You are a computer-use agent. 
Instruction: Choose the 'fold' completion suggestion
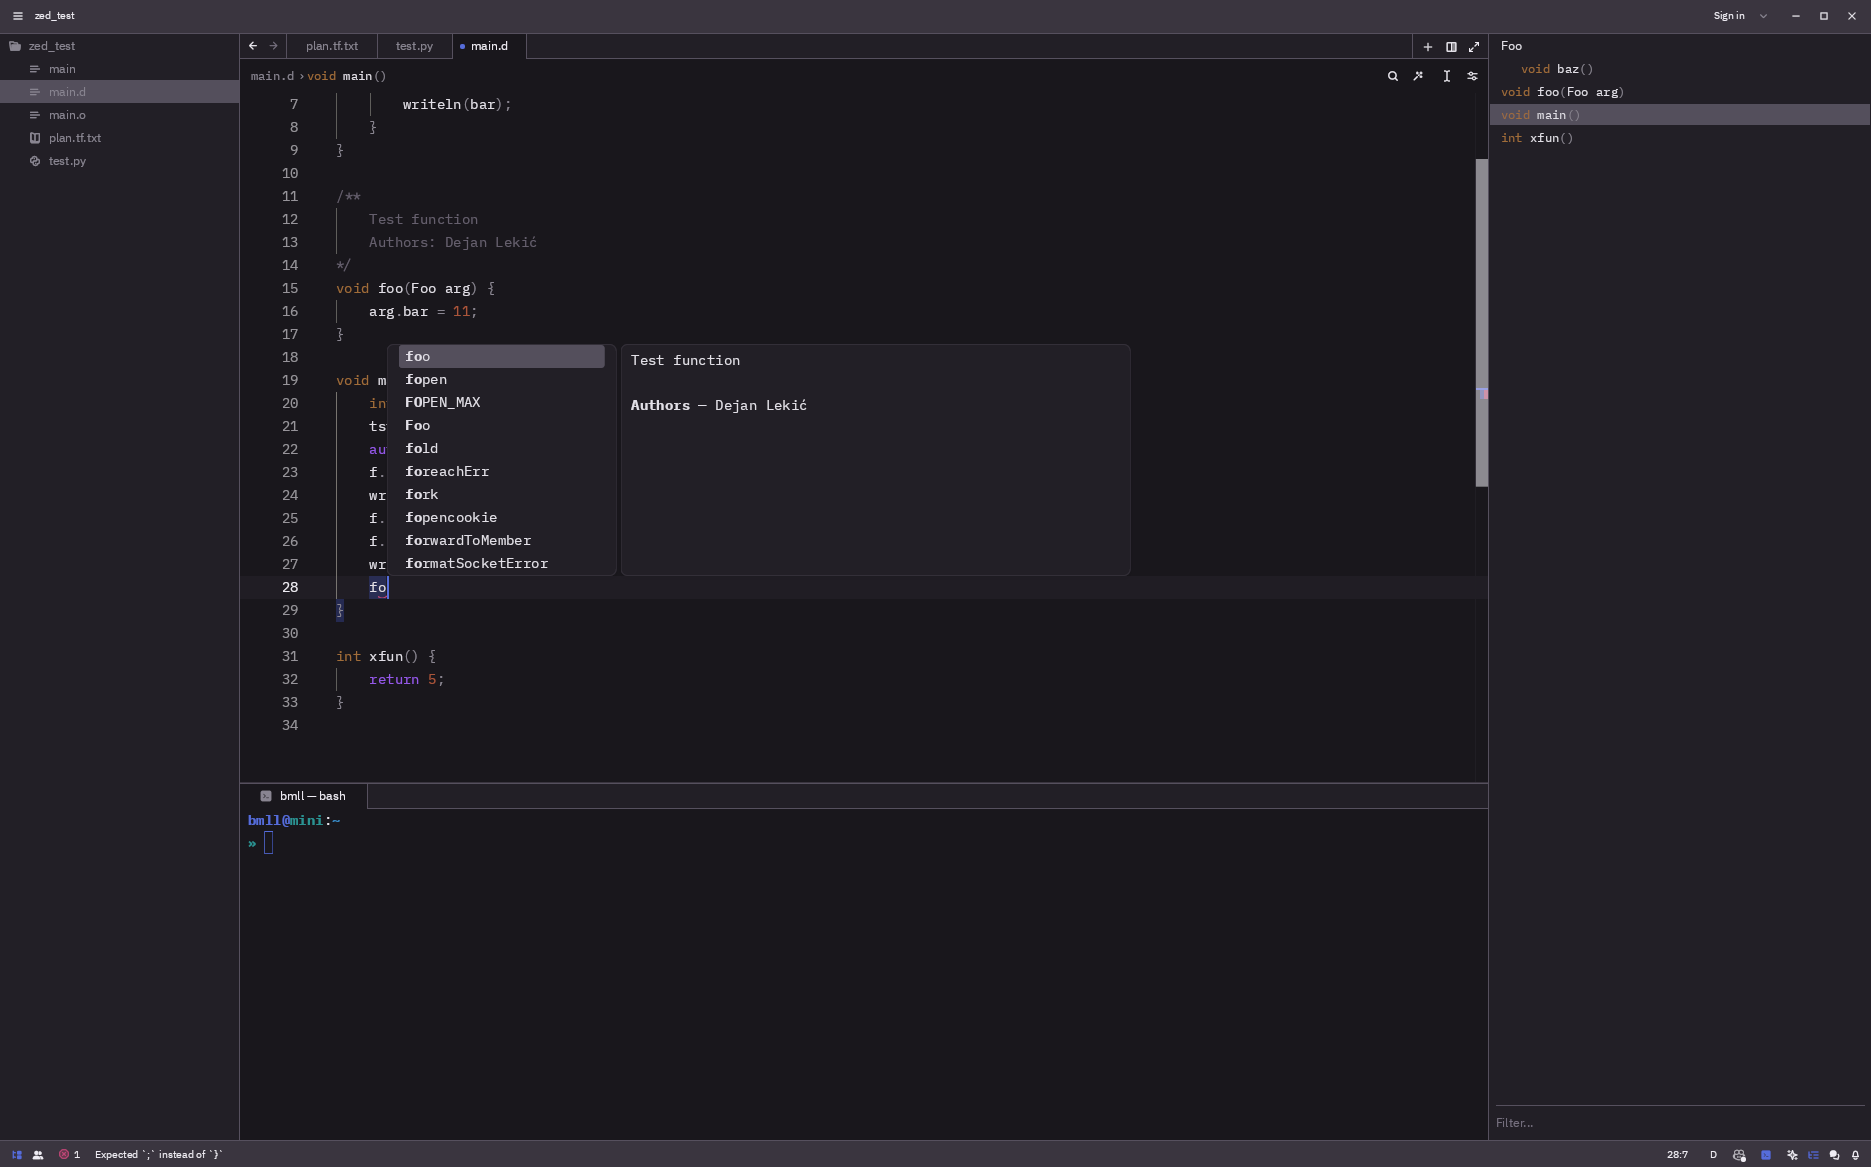tap(502, 449)
